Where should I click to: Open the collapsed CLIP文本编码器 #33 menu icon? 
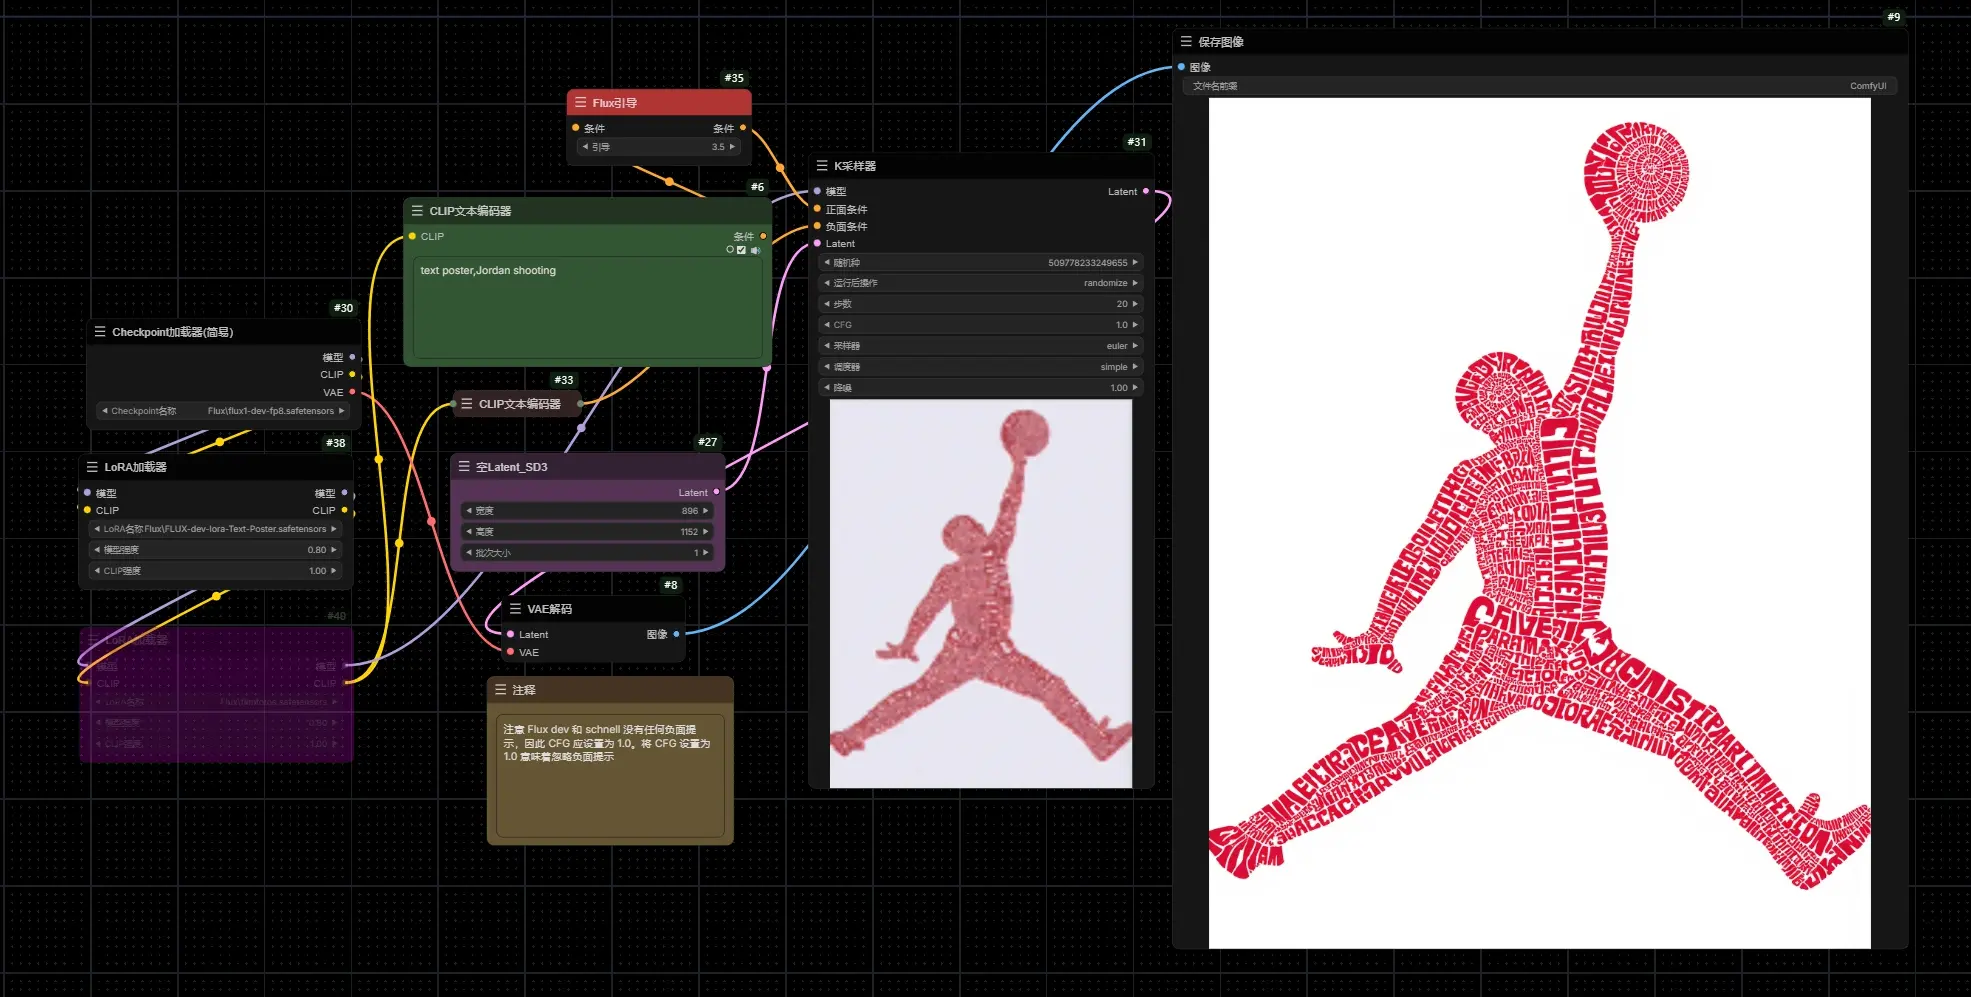click(x=466, y=404)
